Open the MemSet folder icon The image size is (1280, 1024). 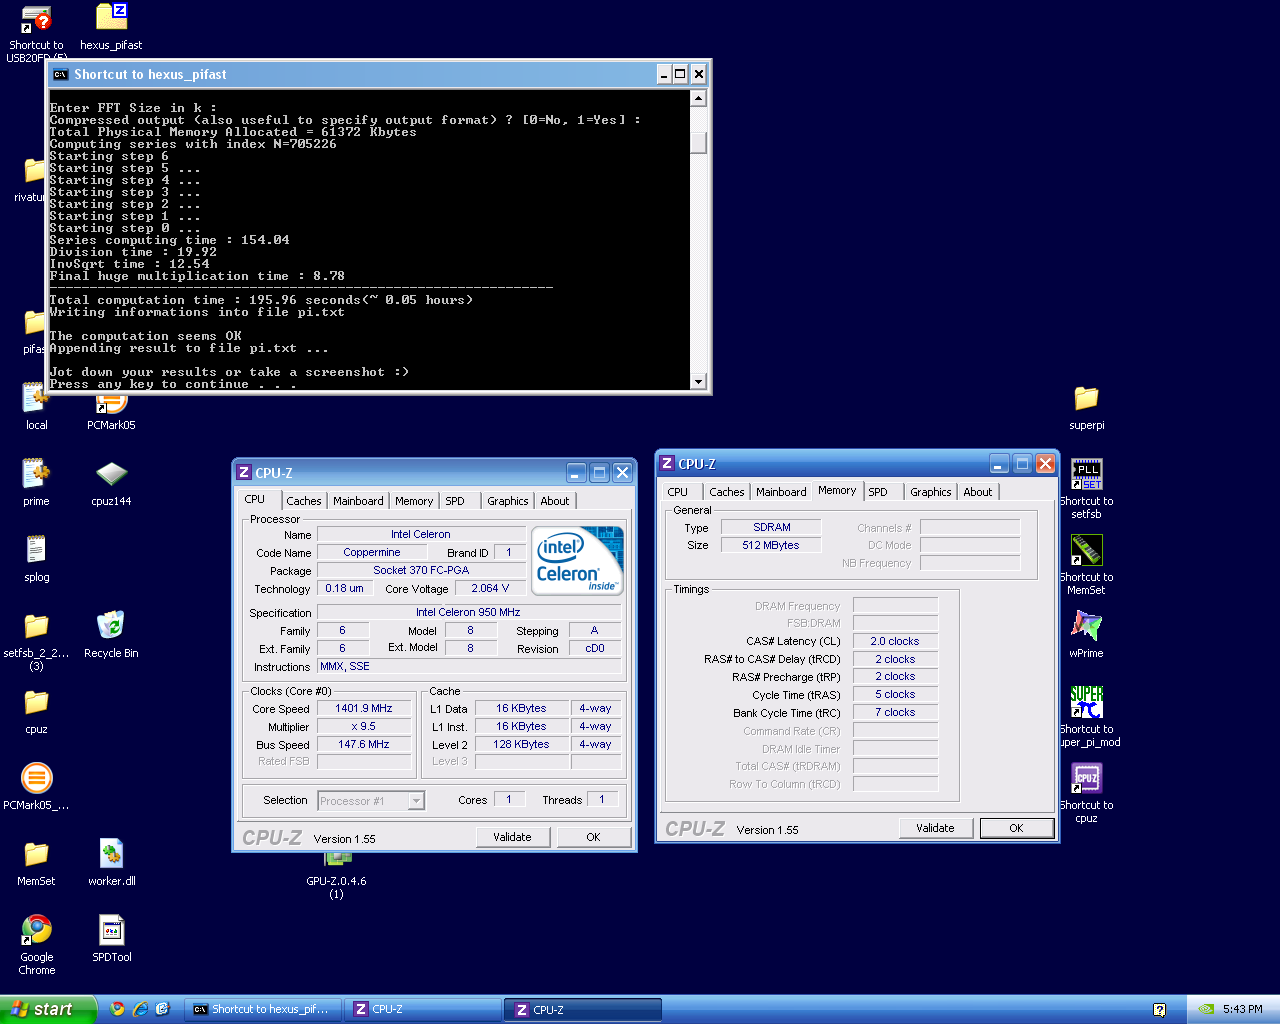[x=36, y=853]
